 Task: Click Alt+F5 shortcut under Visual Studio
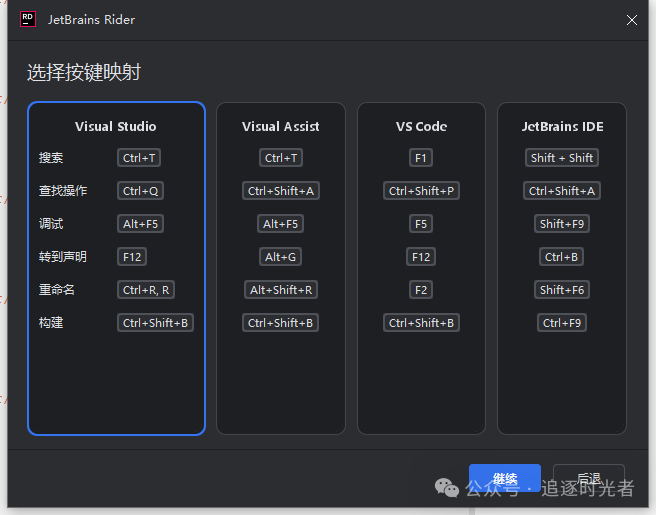[x=141, y=224]
